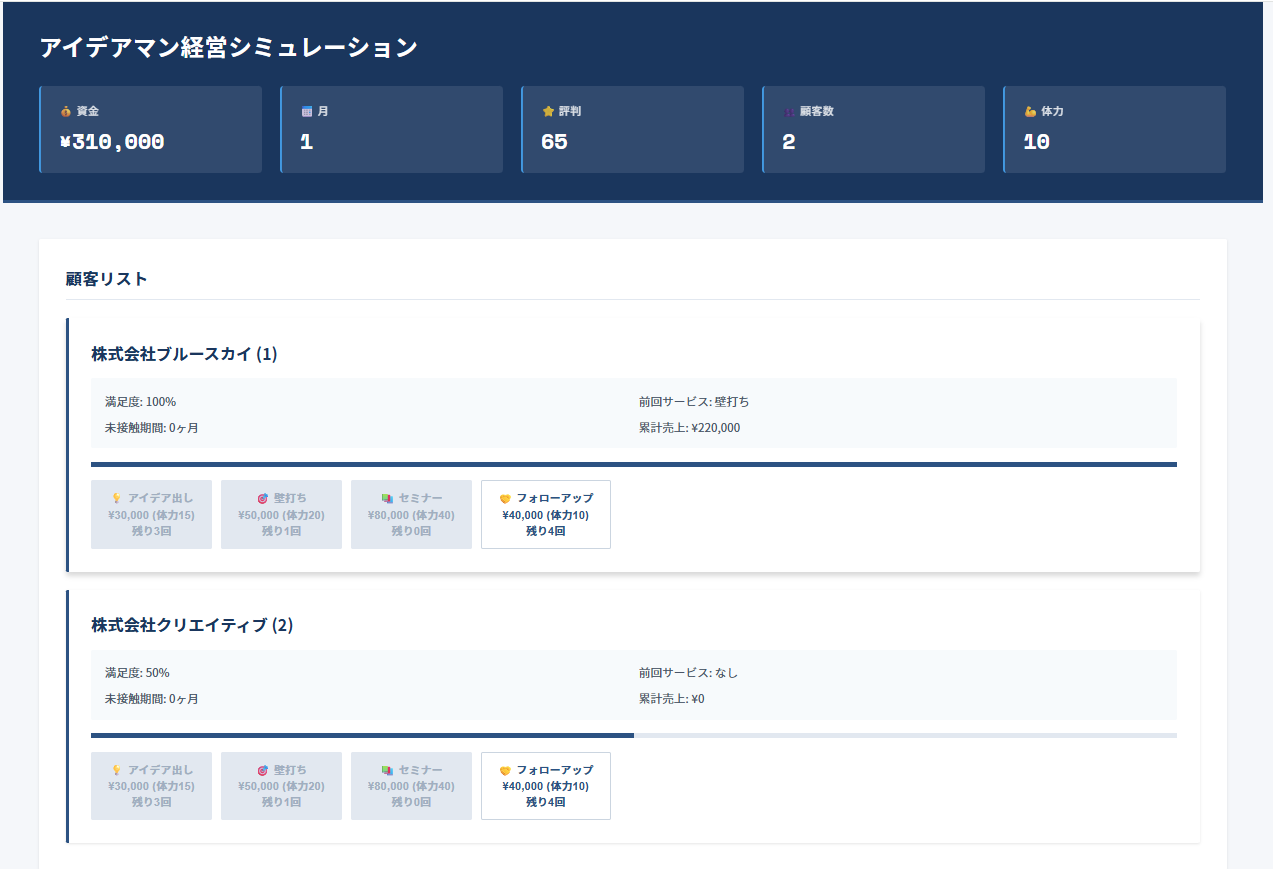Pick 壁打ち service for 株式会社ブルースカイ
The image size is (1273, 869).
tap(281, 514)
